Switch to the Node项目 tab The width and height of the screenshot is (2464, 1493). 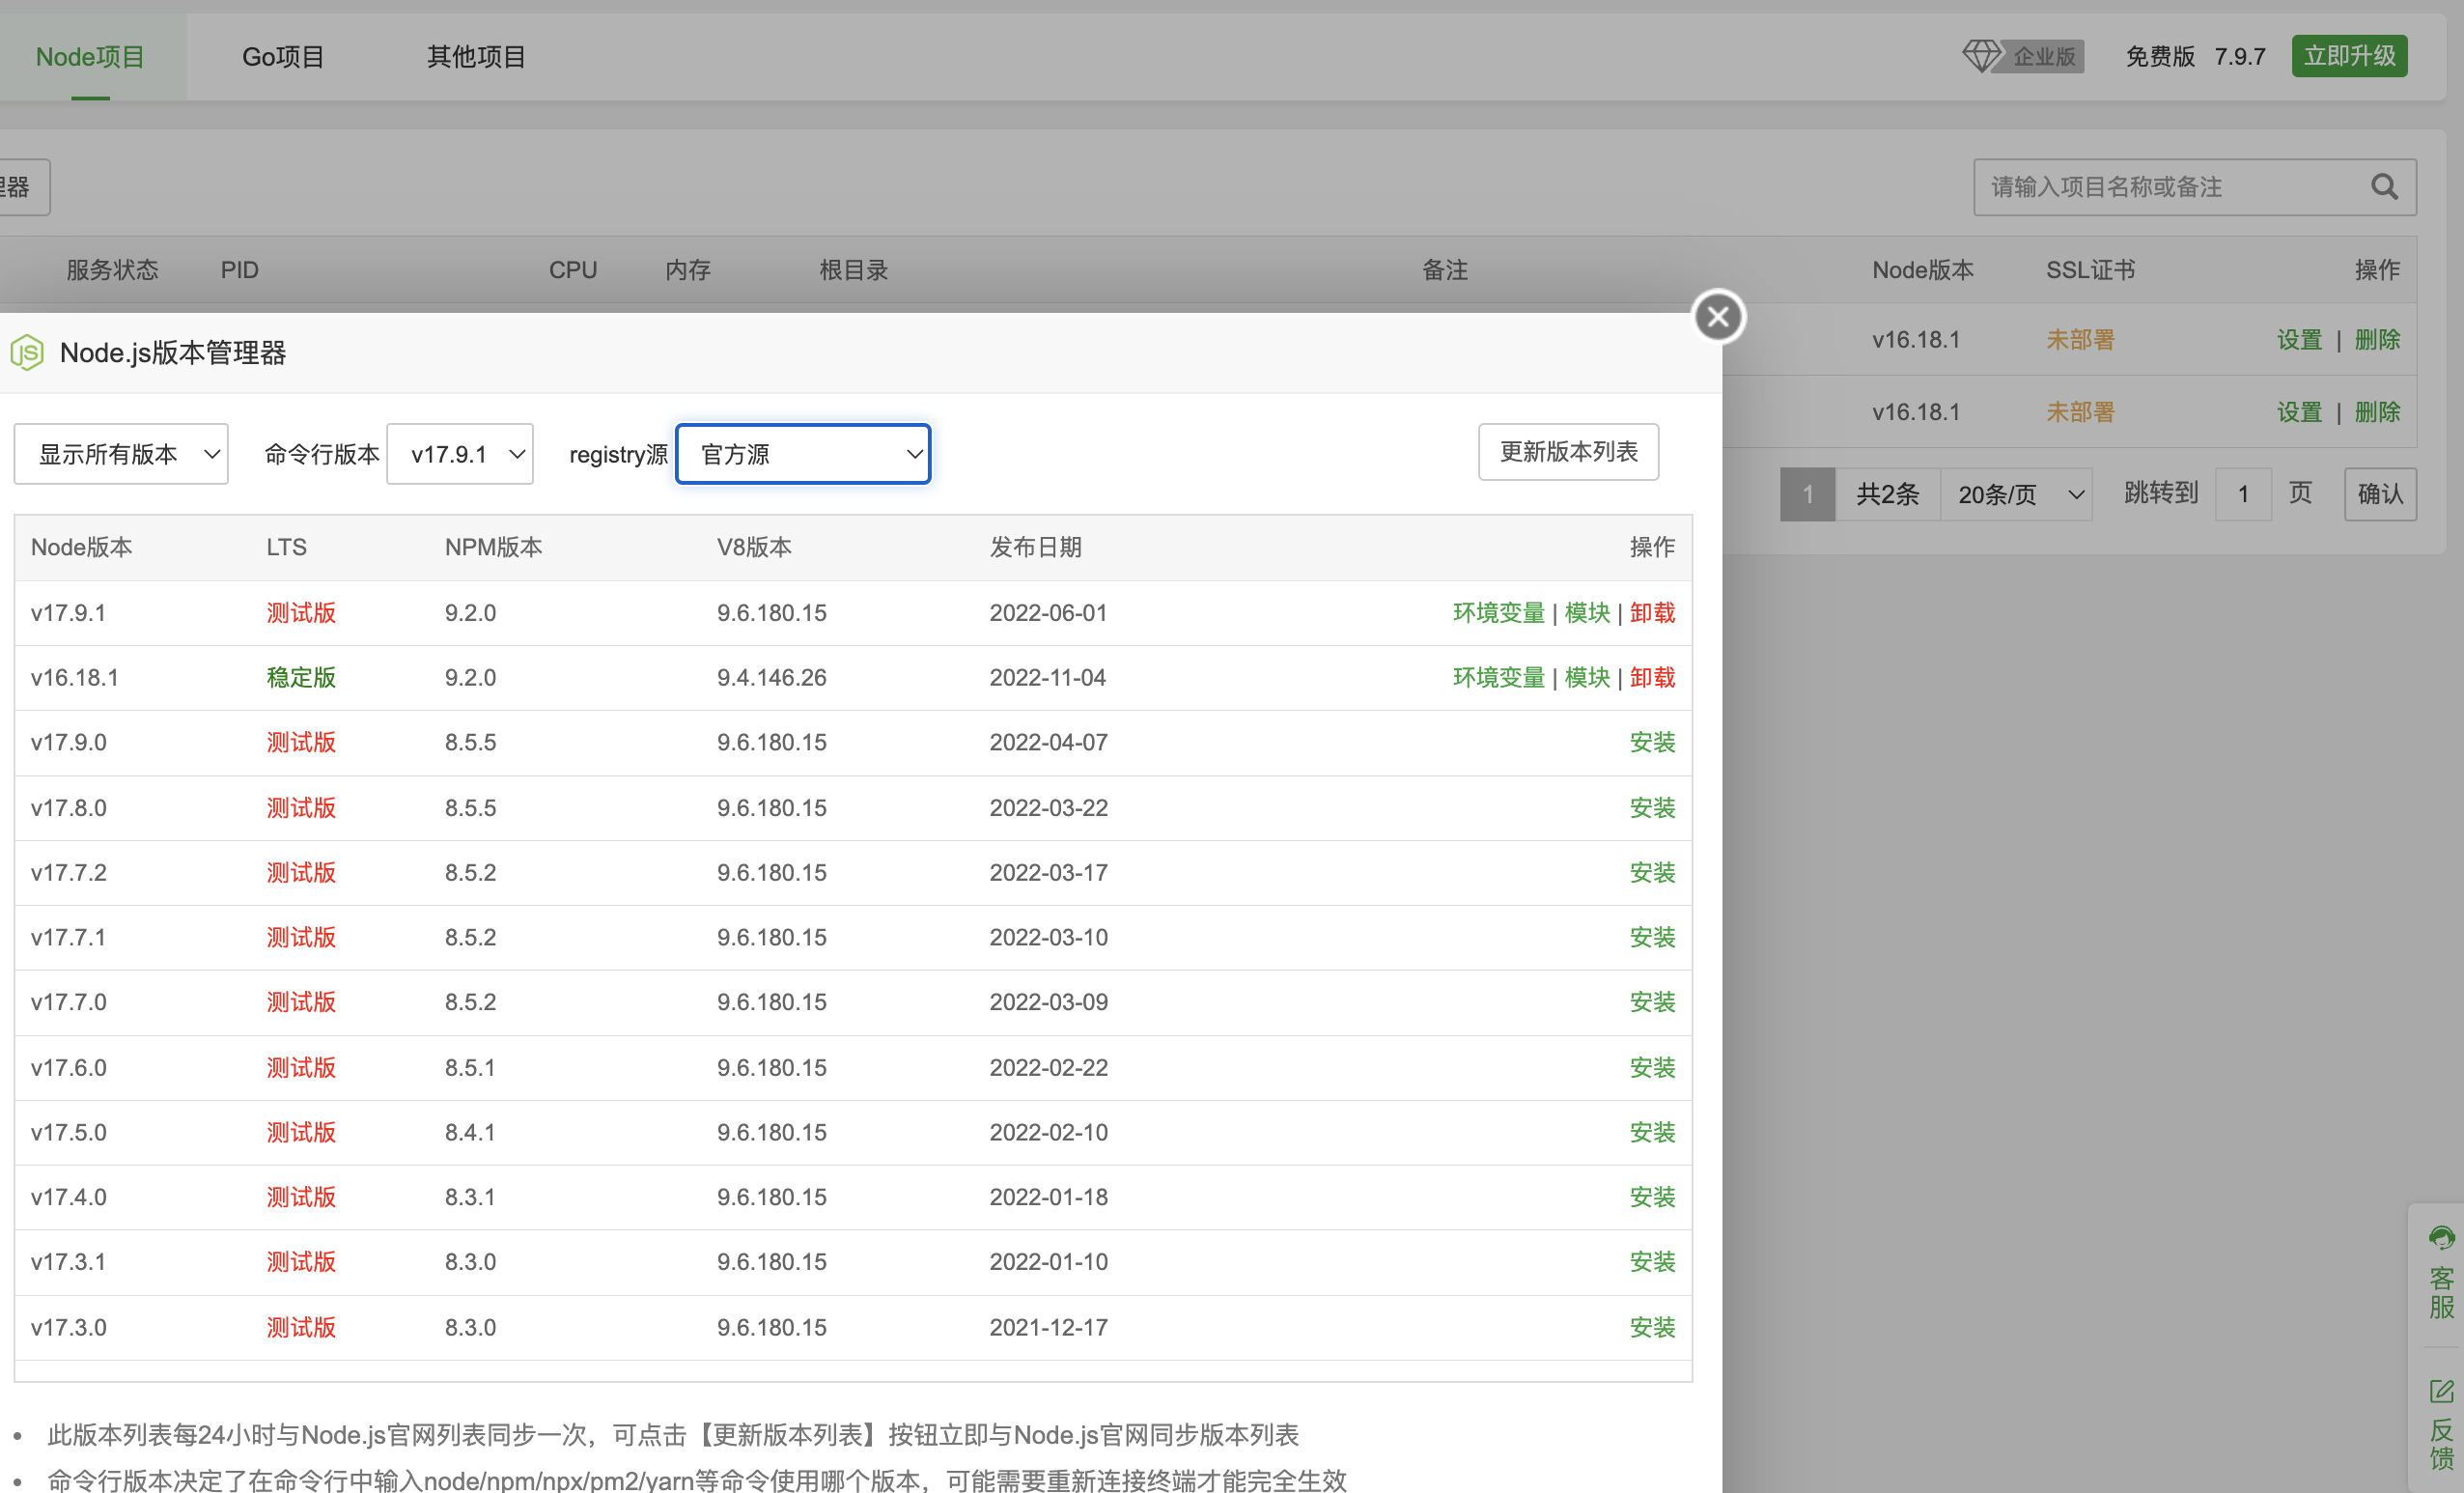tap(90, 57)
